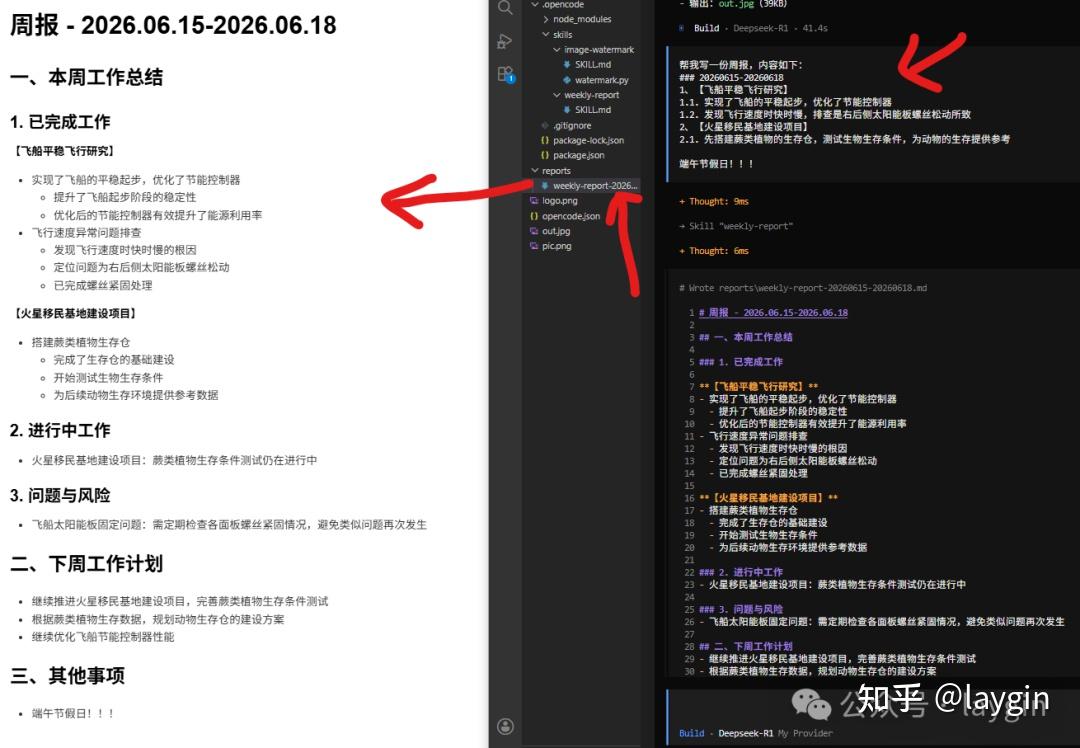Click the preview title "周报 - 2026.06.15-2026.06.18"

173,25
